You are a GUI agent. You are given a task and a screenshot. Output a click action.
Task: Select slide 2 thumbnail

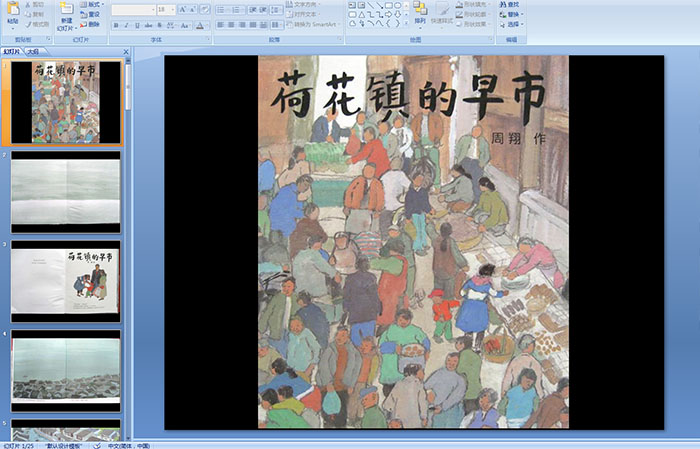(x=66, y=192)
